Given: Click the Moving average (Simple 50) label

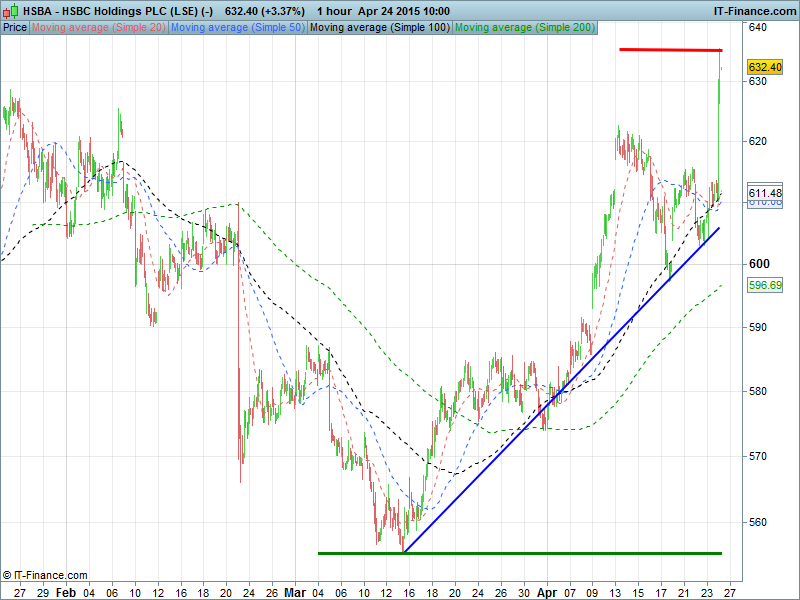Looking at the screenshot, I should 237,27.
